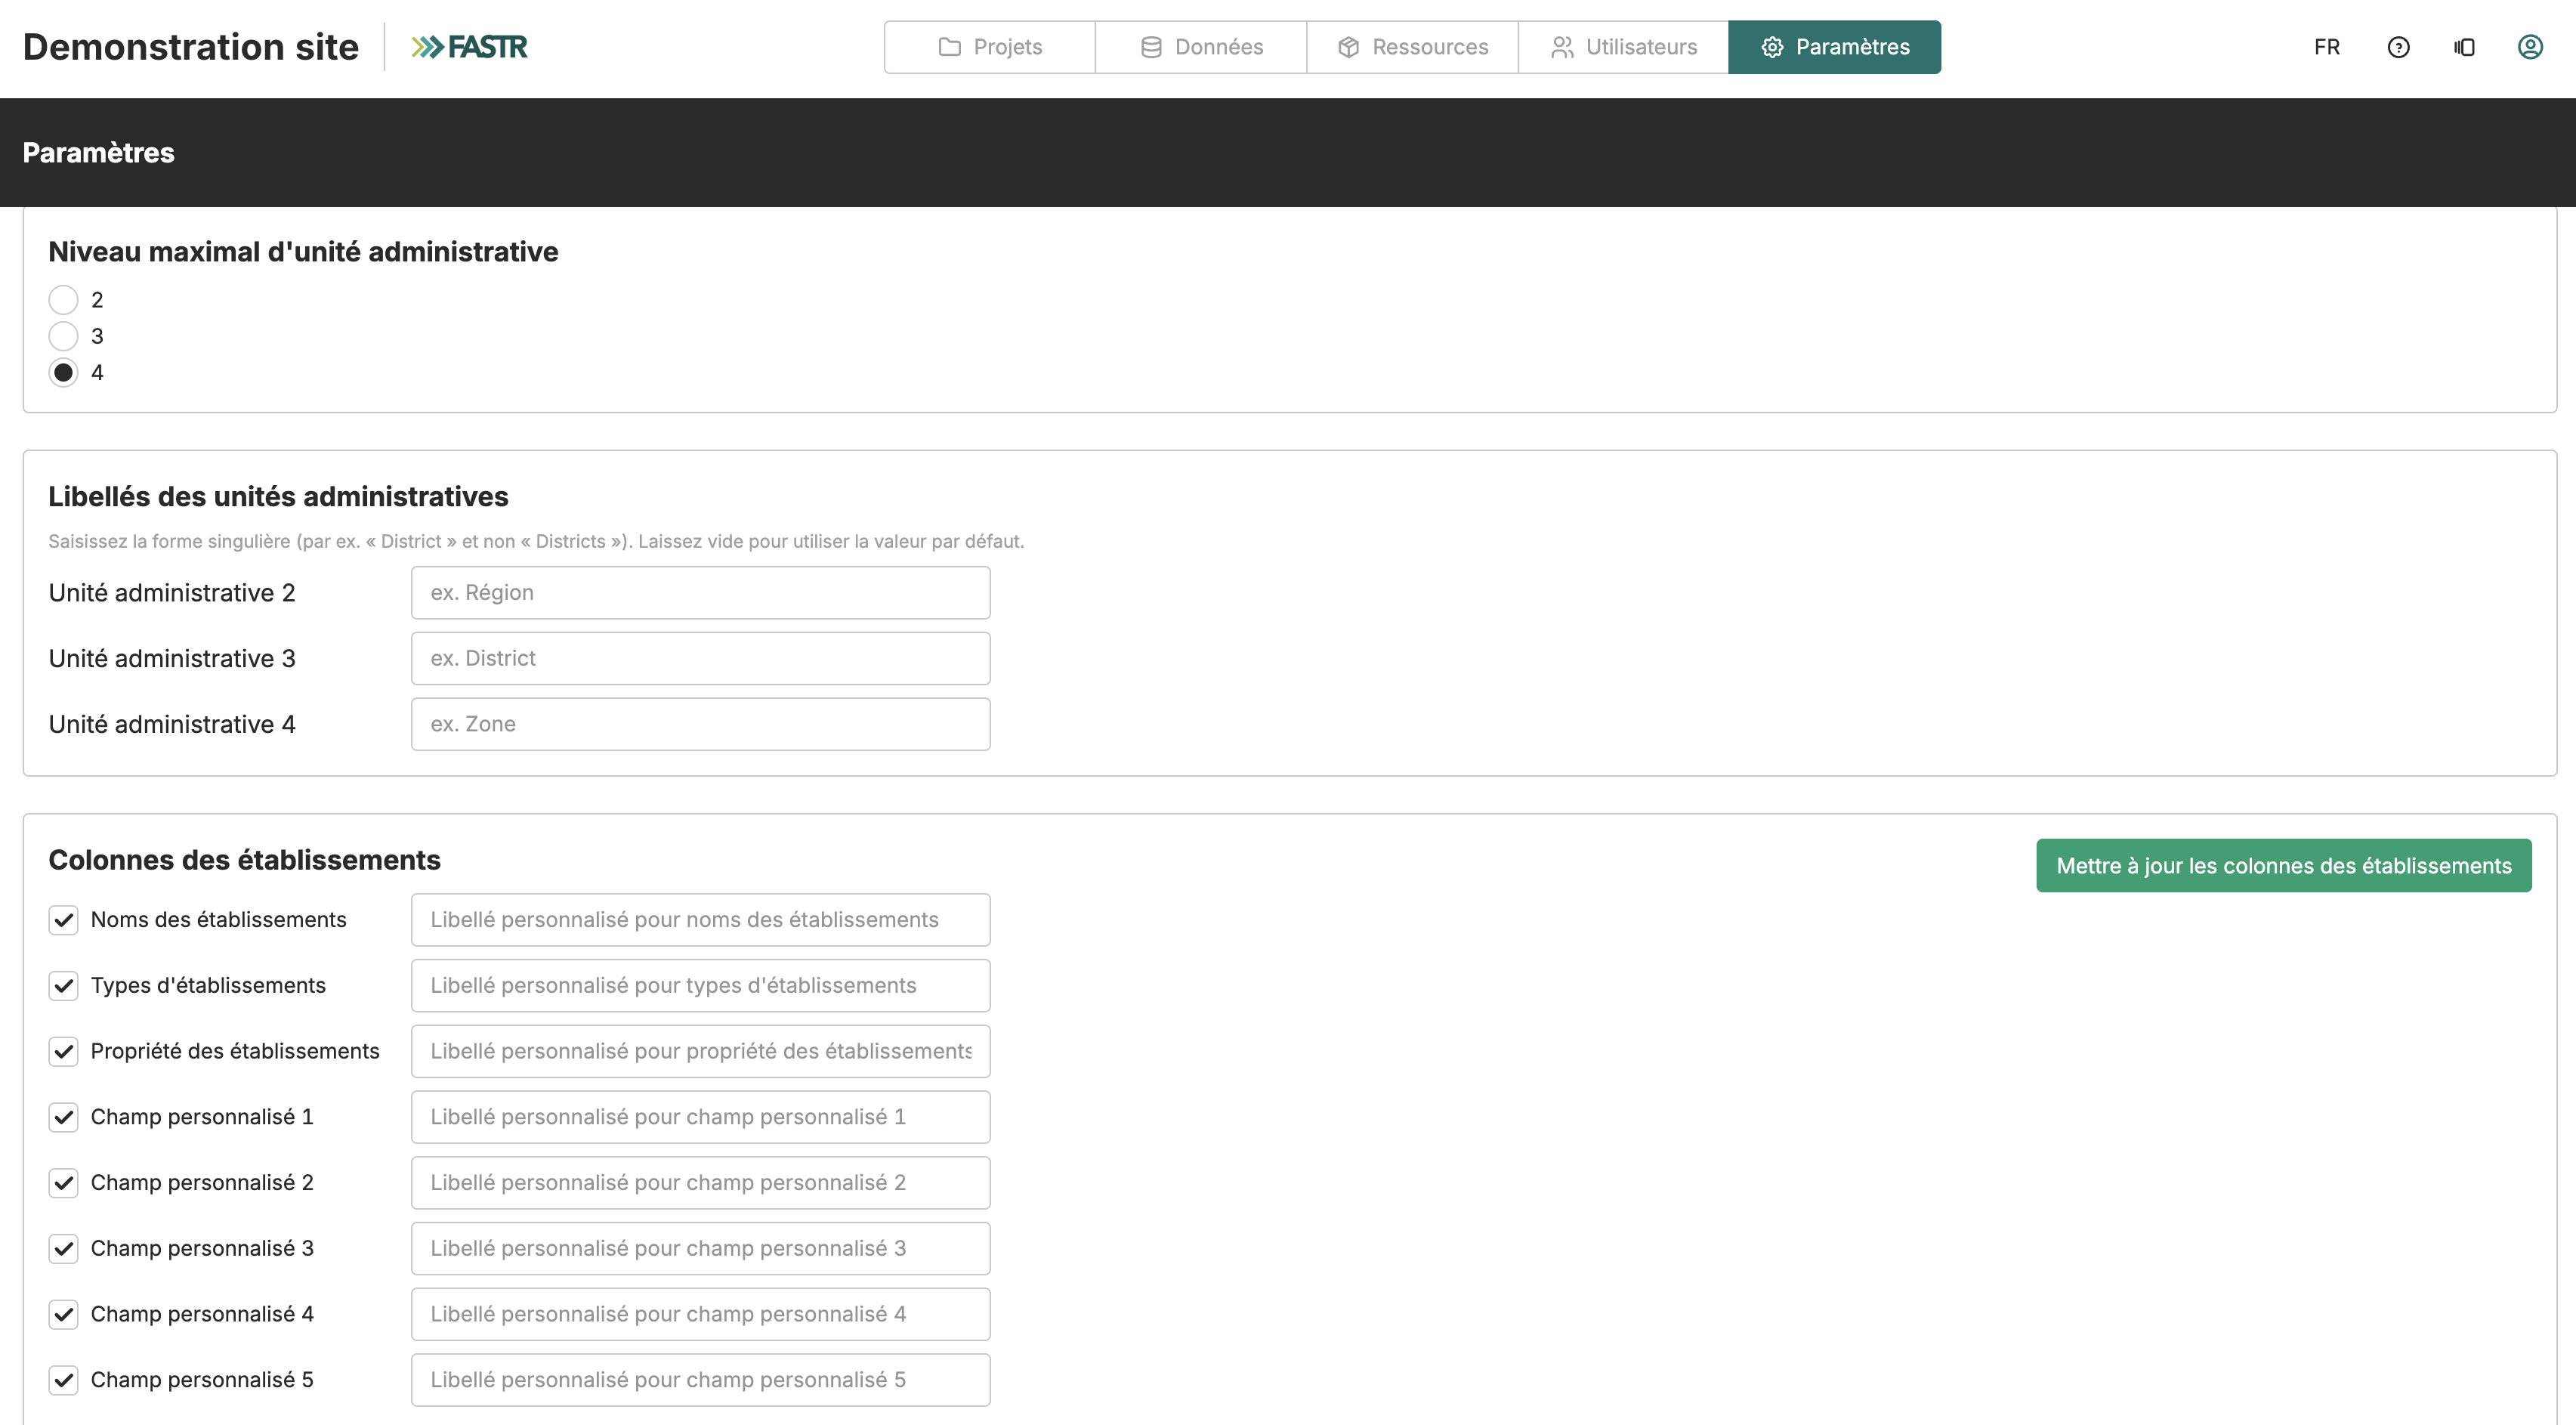Click the Demonstration site title
Image resolution: width=2576 pixels, height=1425 pixels.
(x=190, y=47)
